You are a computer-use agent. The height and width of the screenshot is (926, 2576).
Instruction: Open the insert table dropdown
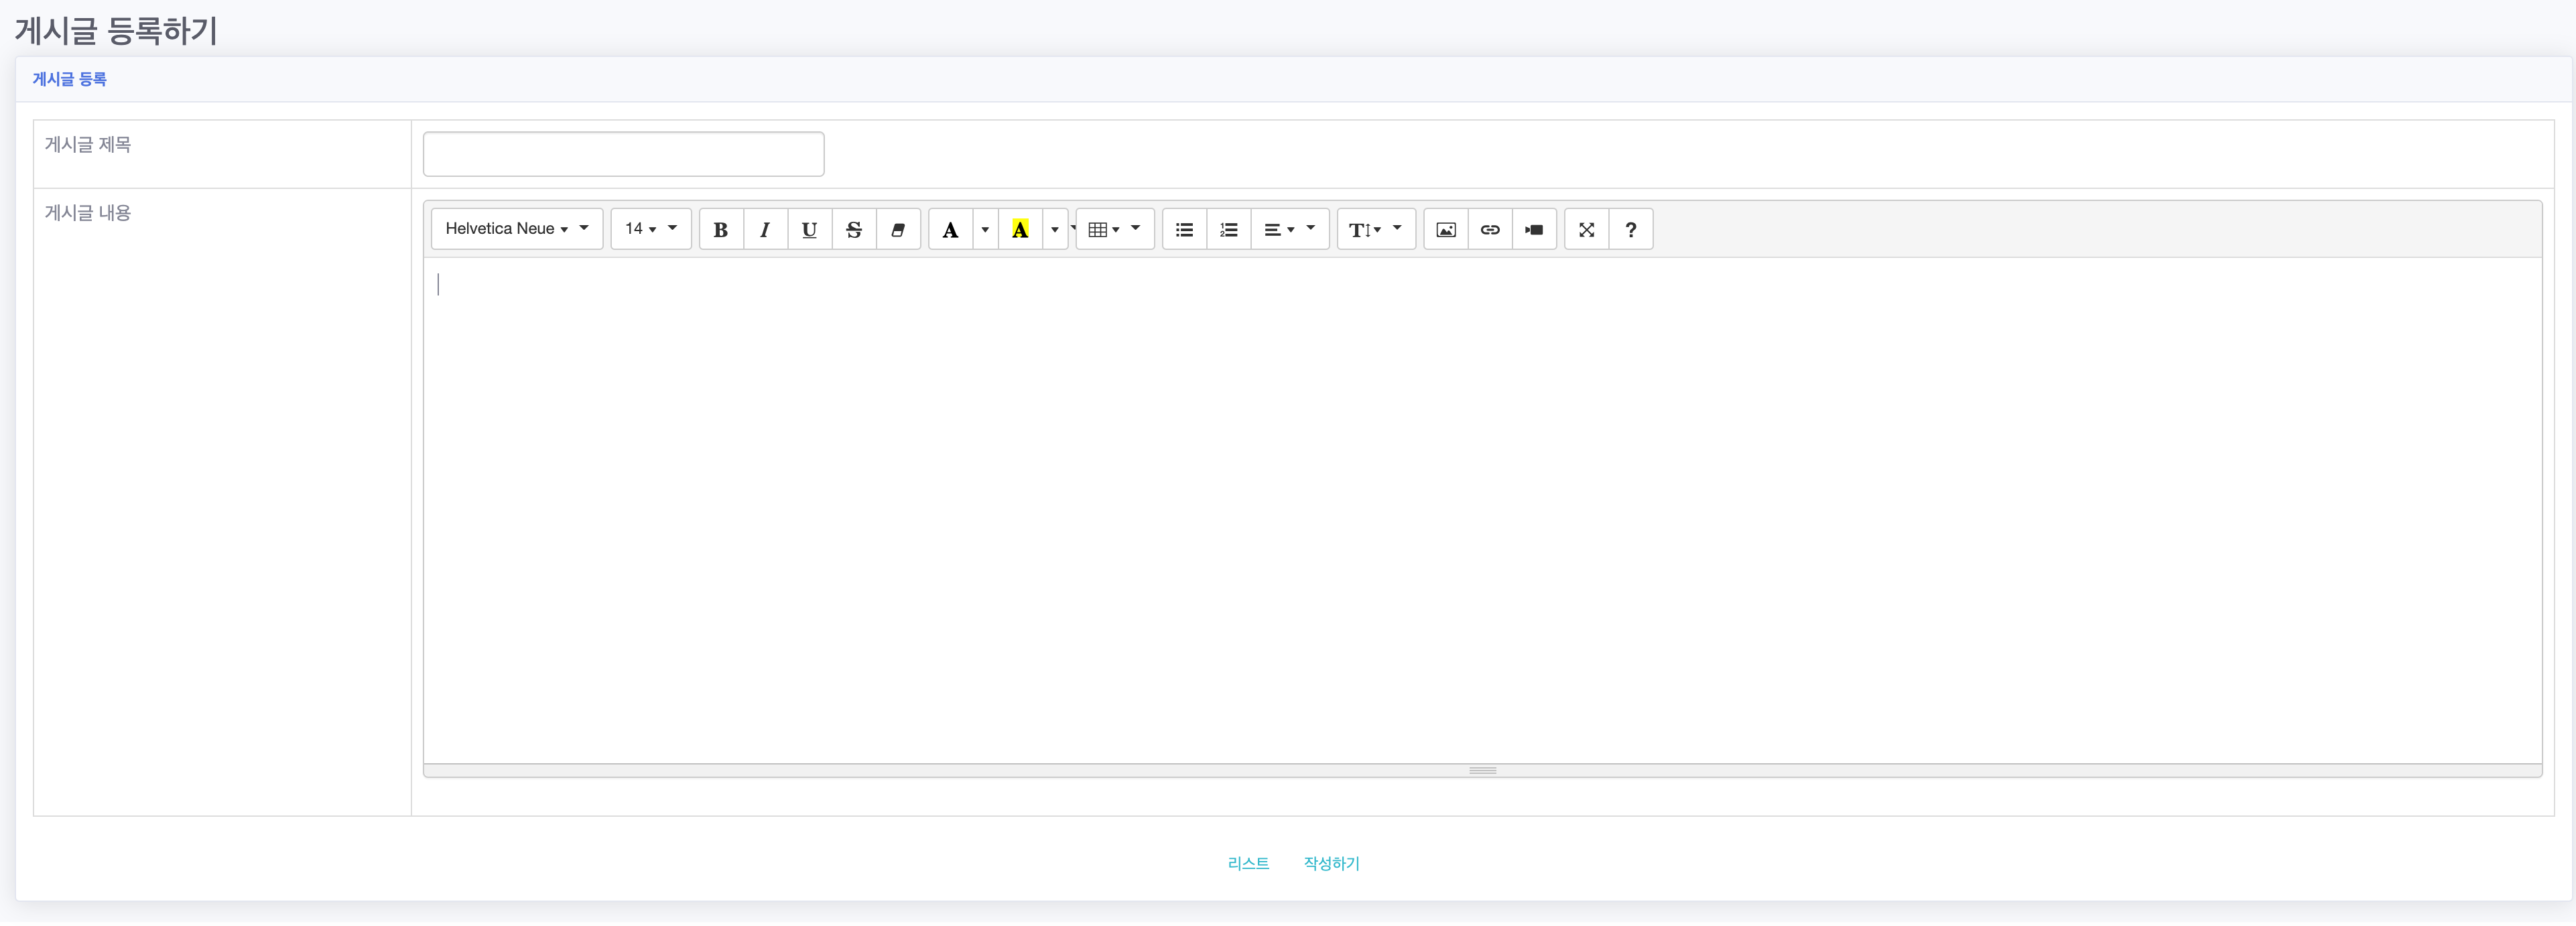click(1114, 230)
